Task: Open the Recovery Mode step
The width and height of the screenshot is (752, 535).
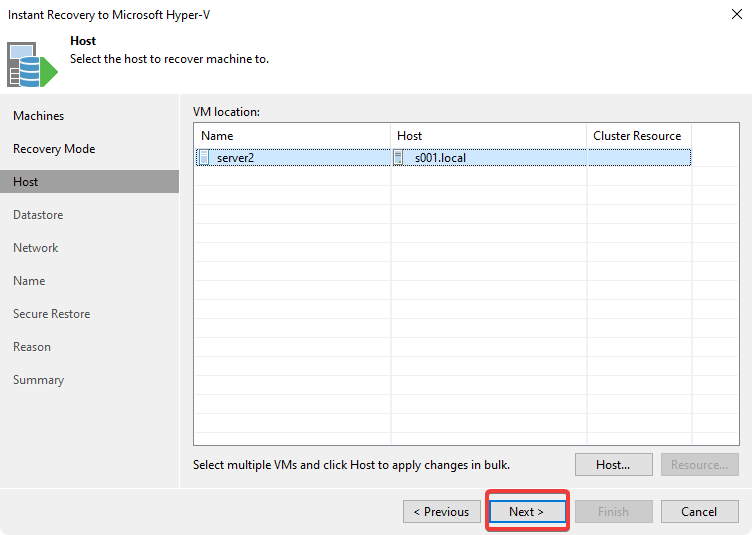Action: 54,149
